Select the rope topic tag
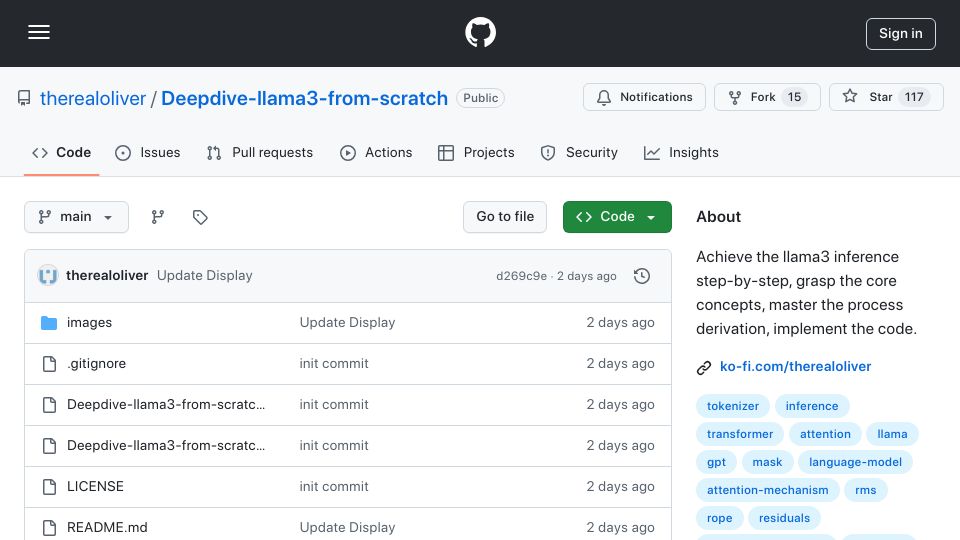960x540 pixels. point(719,519)
